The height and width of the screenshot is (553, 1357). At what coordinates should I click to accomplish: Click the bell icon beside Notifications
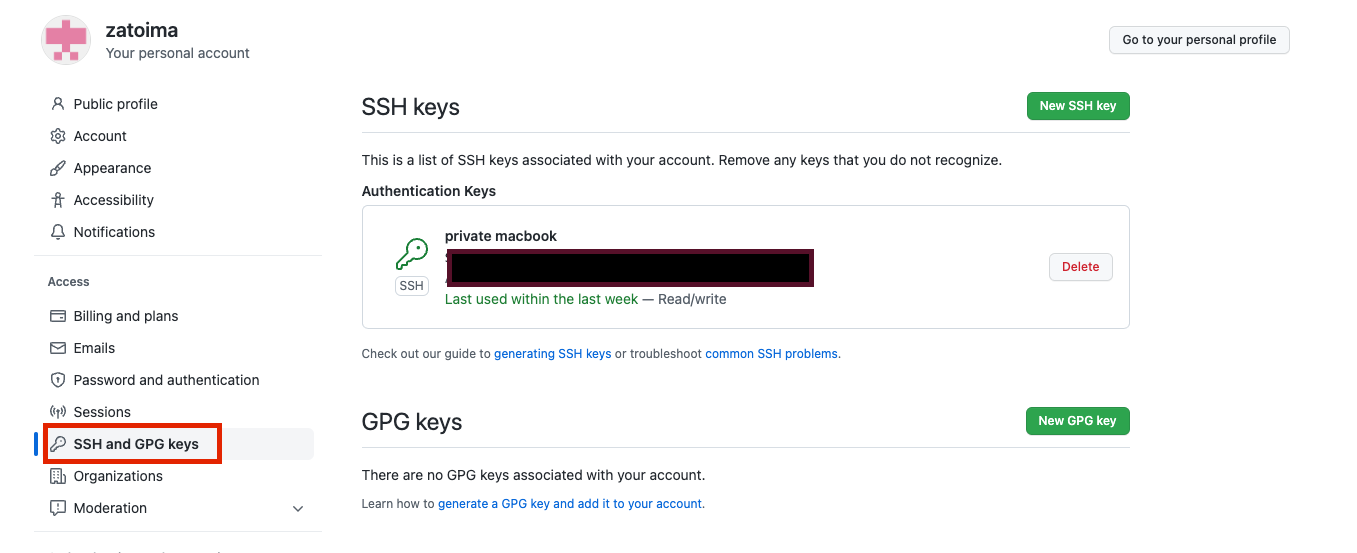[58, 232]
